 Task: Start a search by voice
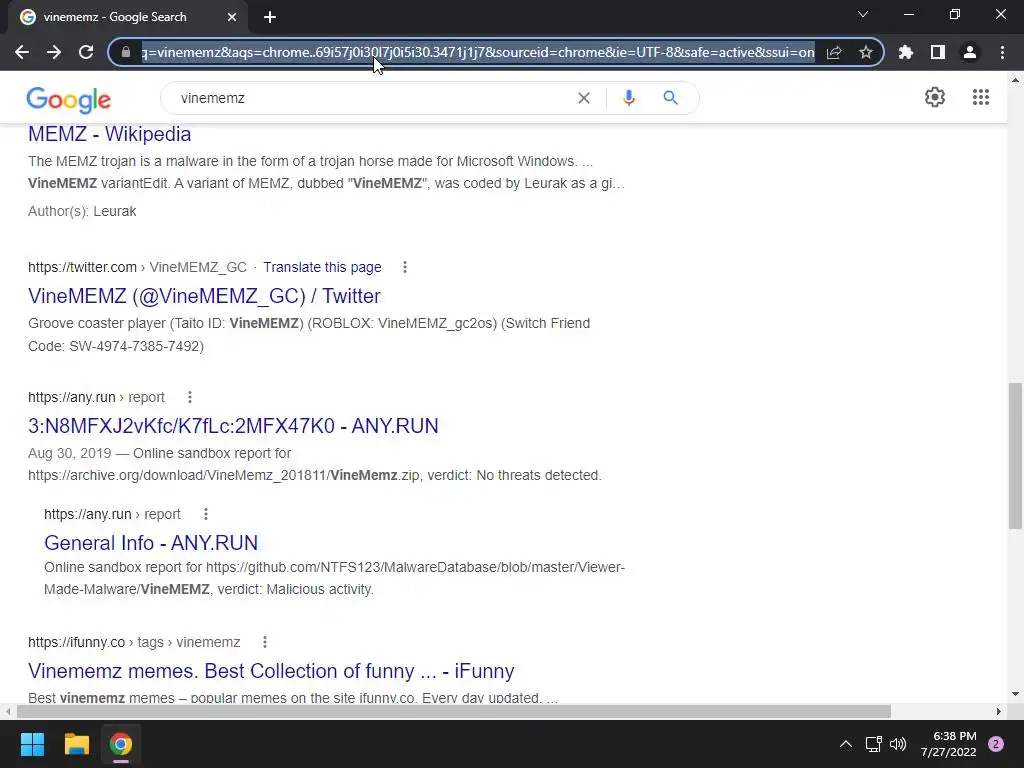pyautogui.click(x=629, y=98)
